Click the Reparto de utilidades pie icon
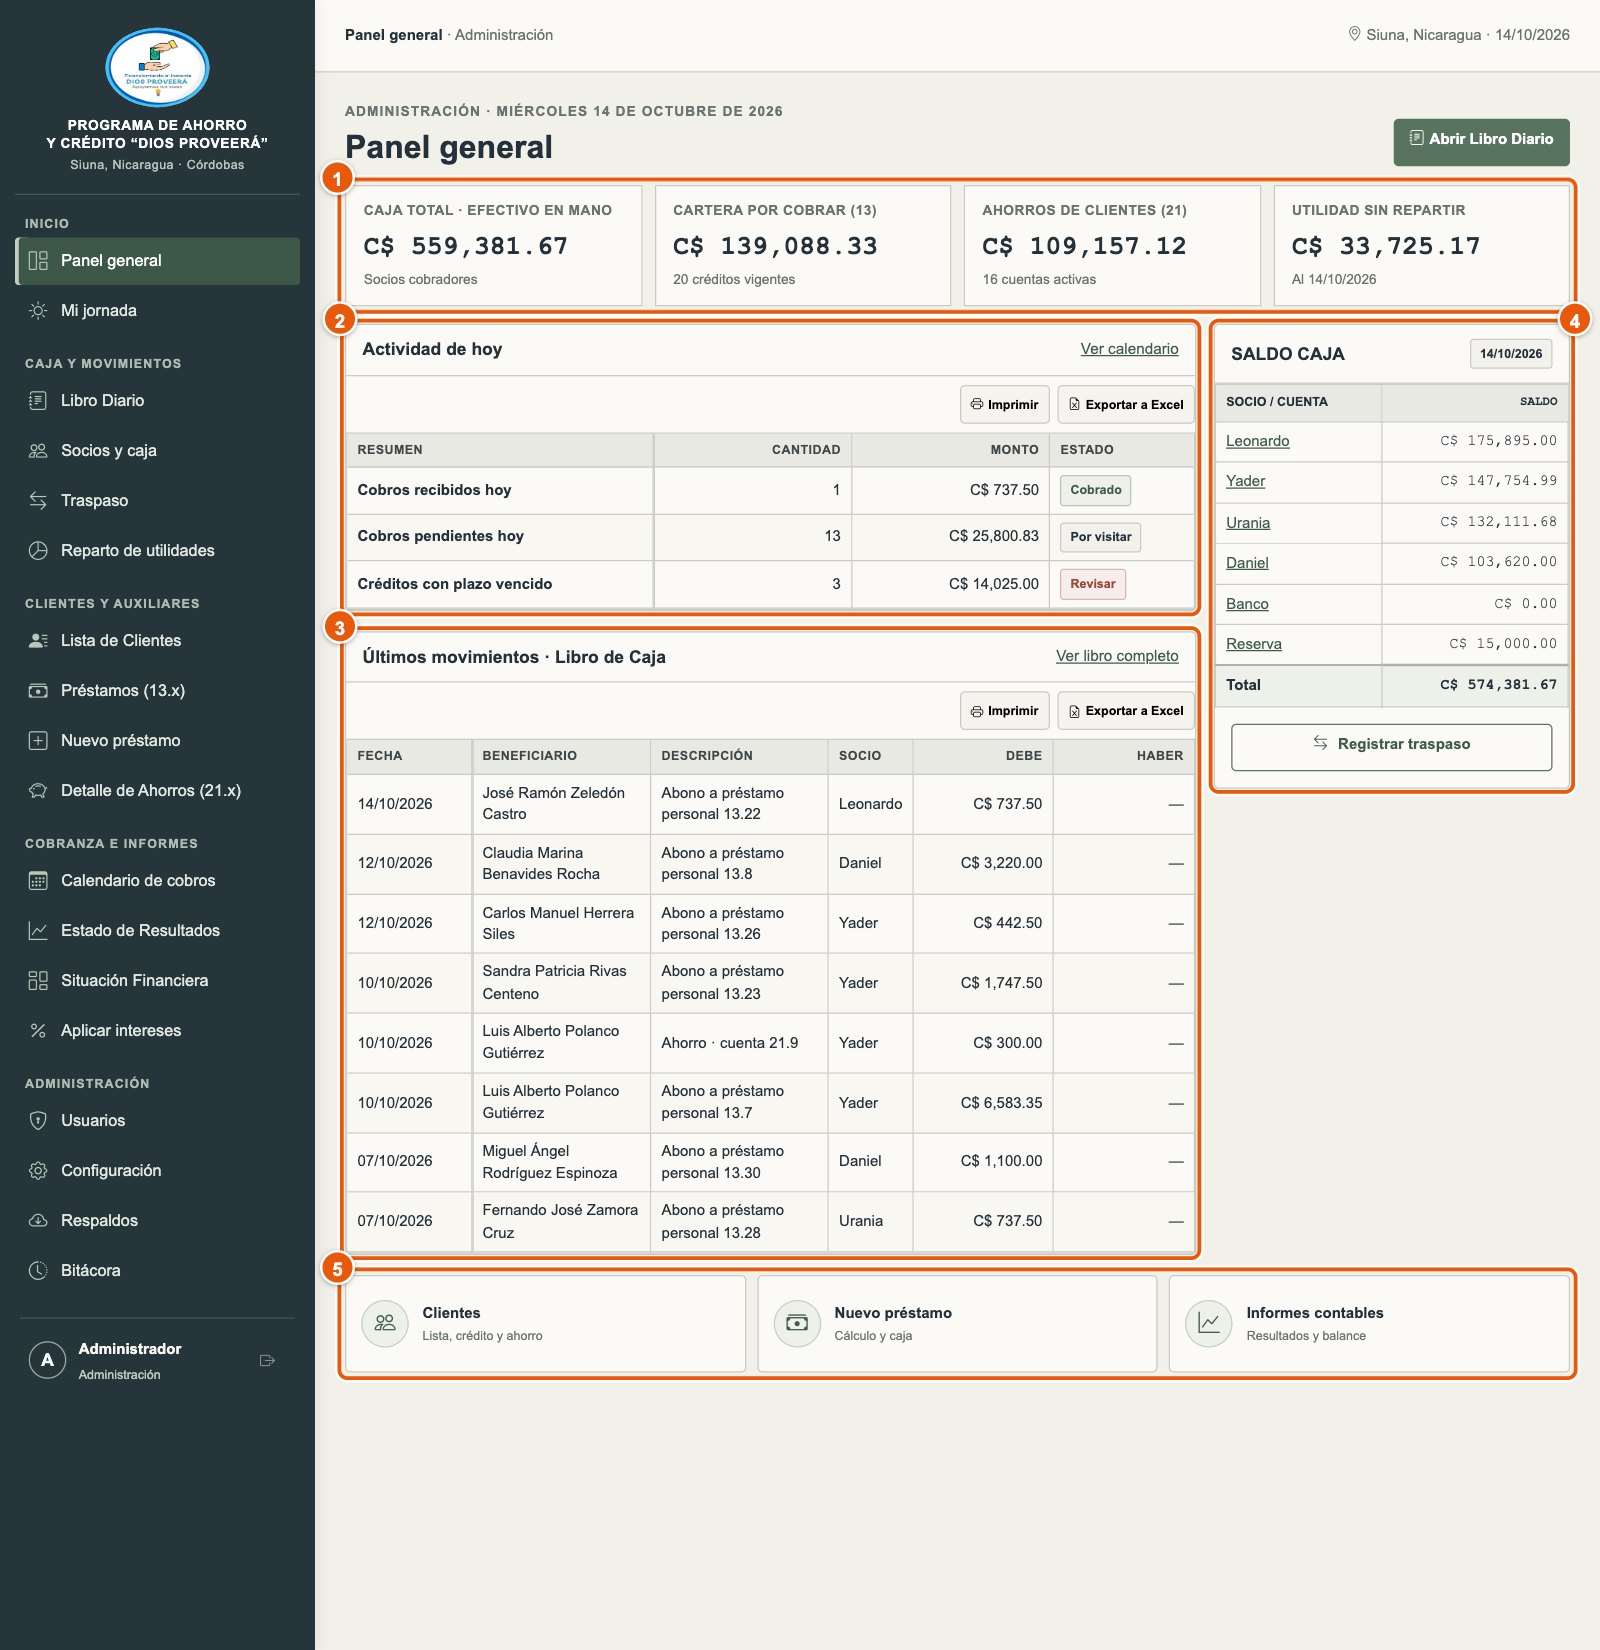This screenshot has height=1650, width=1600. click(x=38, y=550)
